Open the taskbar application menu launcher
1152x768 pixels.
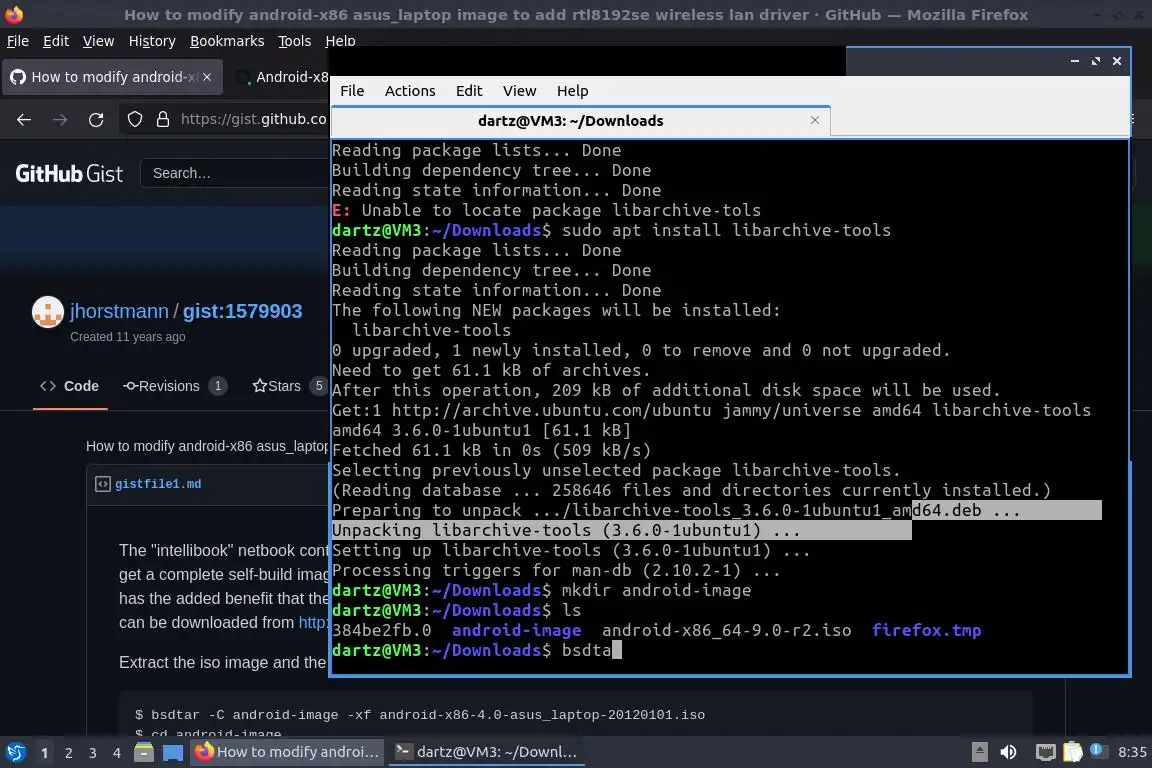tap(15, 752)
